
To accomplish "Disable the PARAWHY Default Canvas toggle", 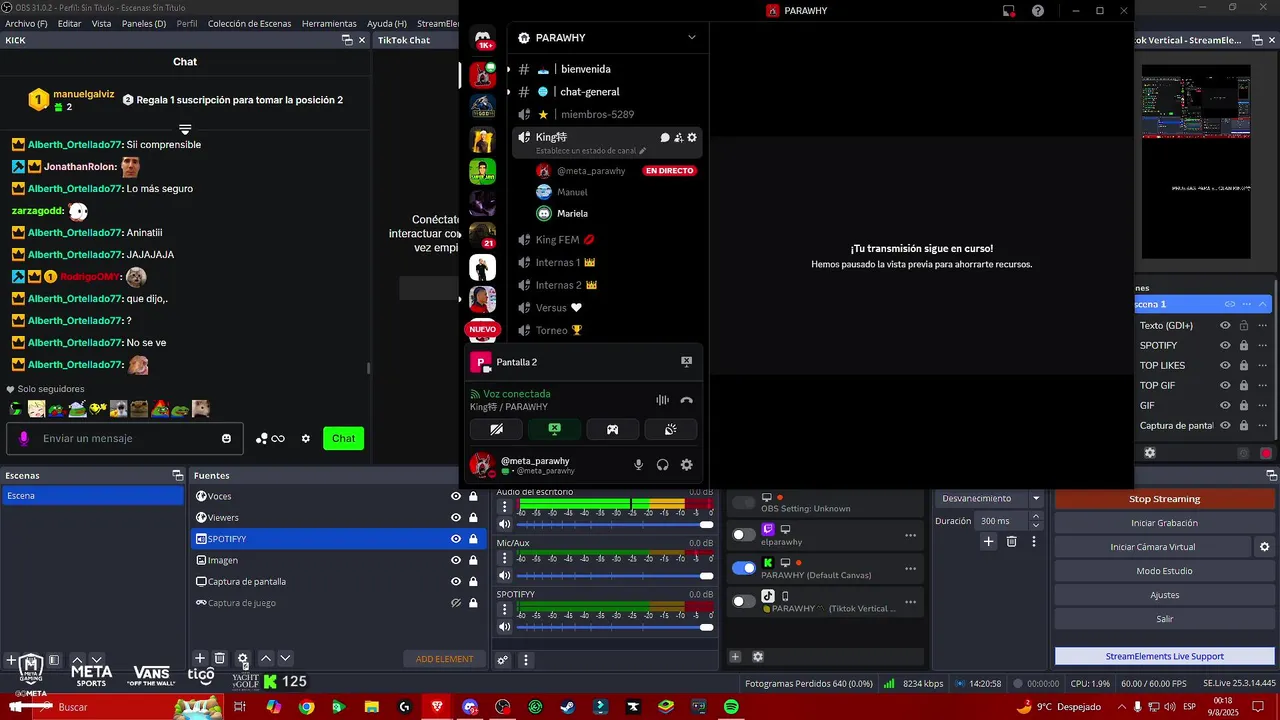I will click(744, 568).
